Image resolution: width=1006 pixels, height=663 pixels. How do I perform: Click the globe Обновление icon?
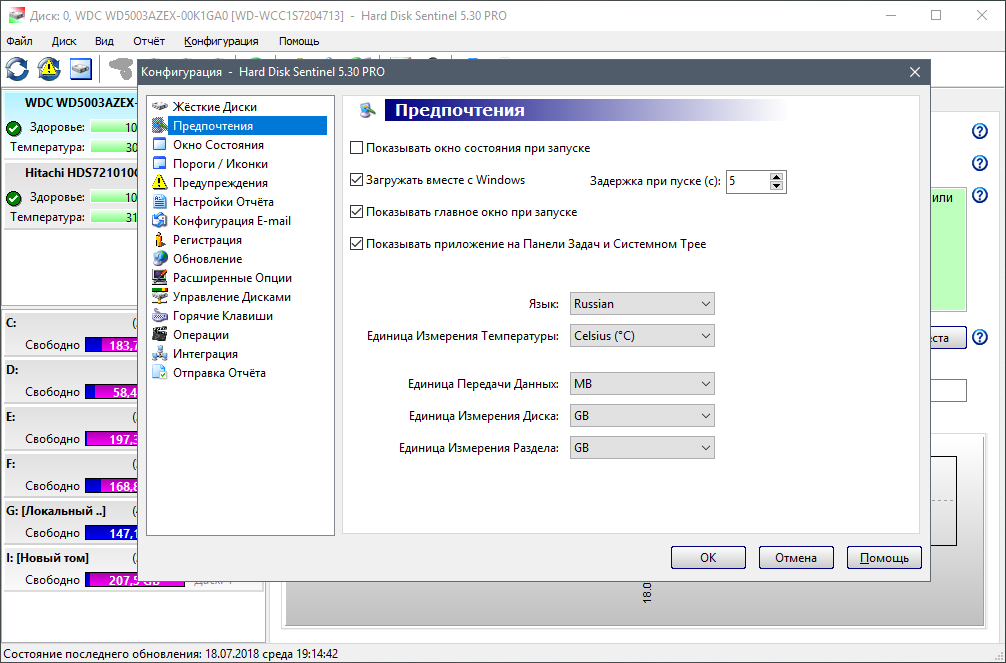click(160, 259)
